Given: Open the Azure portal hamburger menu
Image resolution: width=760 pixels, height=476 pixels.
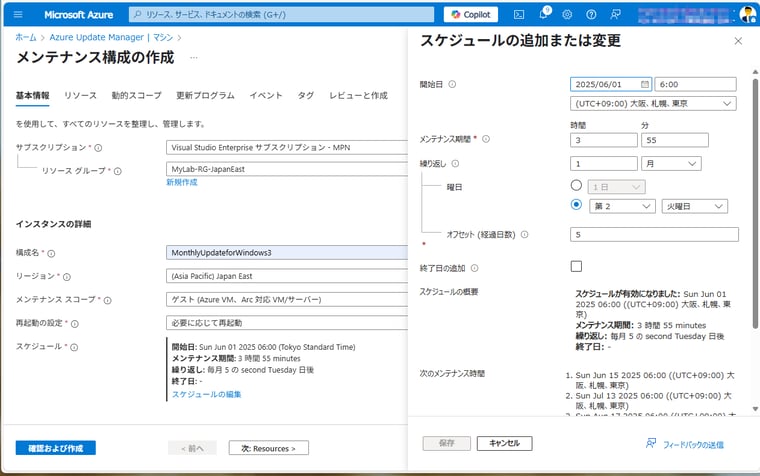Looking at the screenshot, I should (18, 15).
